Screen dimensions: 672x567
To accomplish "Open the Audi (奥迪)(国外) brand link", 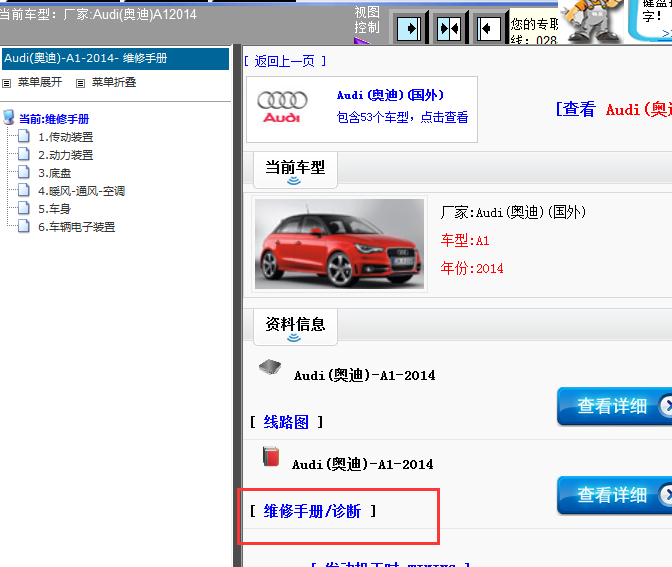I will pyautogui.click(x=390, y=95).
